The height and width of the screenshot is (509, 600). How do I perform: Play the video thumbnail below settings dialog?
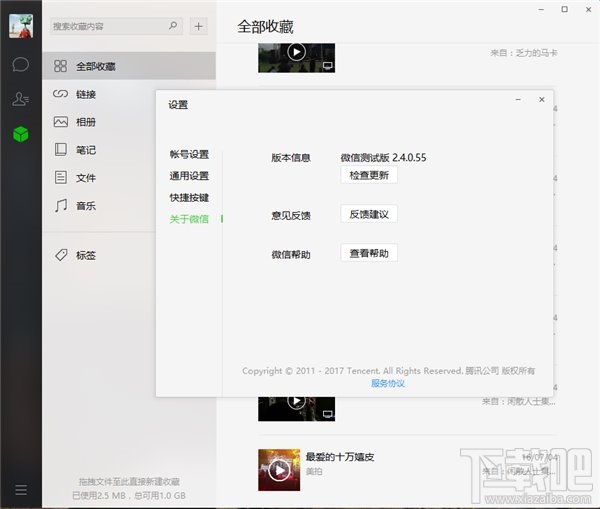tap(297, 402)
